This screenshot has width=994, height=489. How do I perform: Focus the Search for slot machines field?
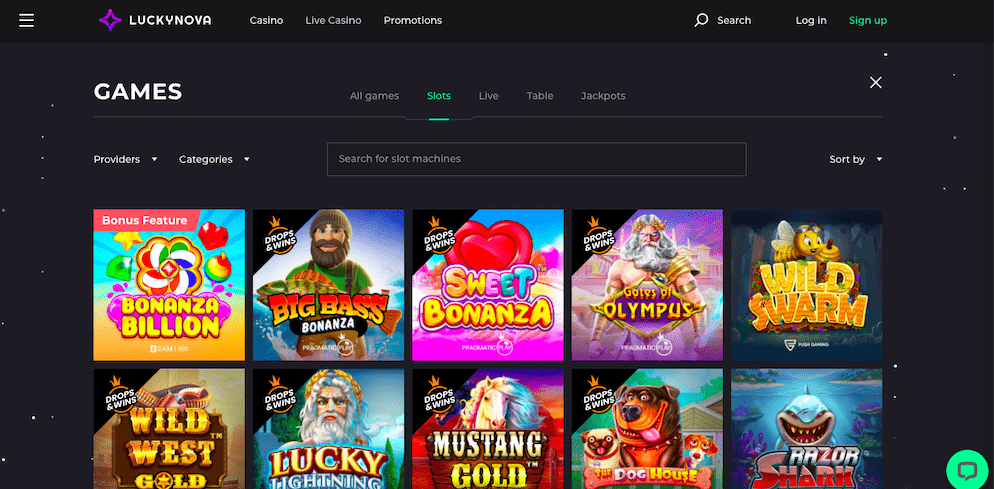[536, 159]
